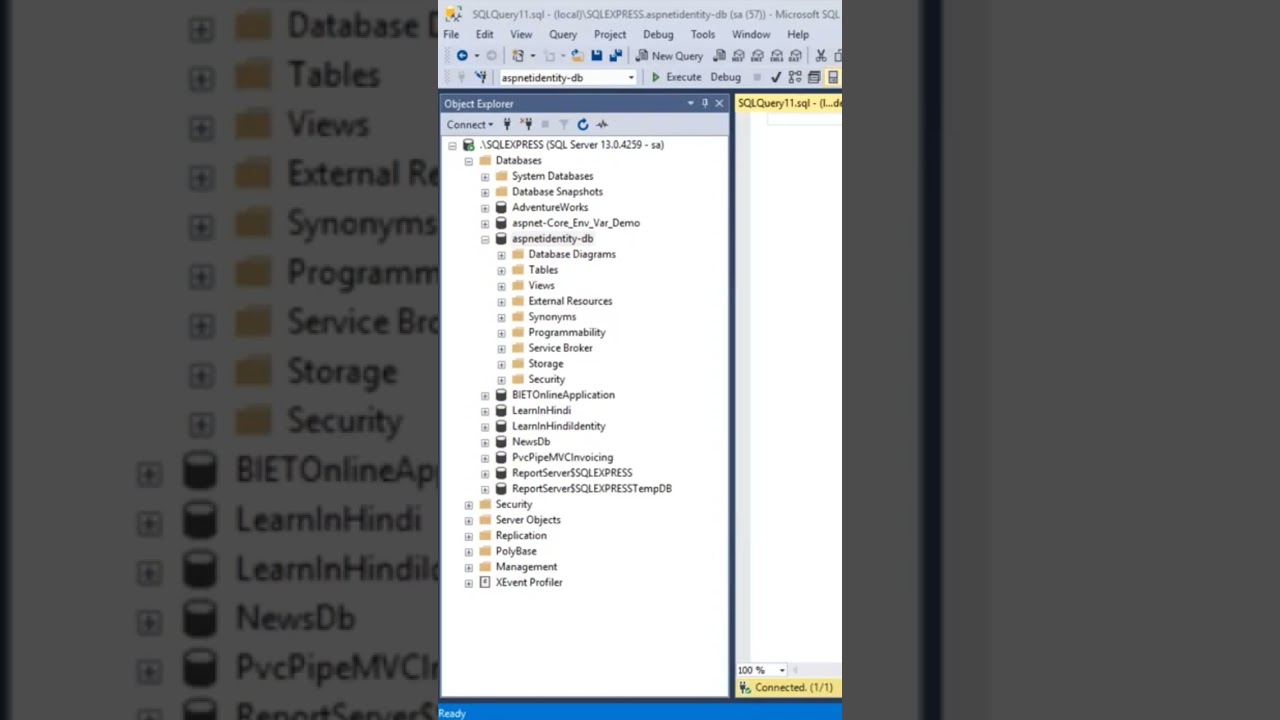The width and height of the screenshot is (1280, 720).
Task: Collapse the aspnetidentity-db database node
Action: point(485,239)
